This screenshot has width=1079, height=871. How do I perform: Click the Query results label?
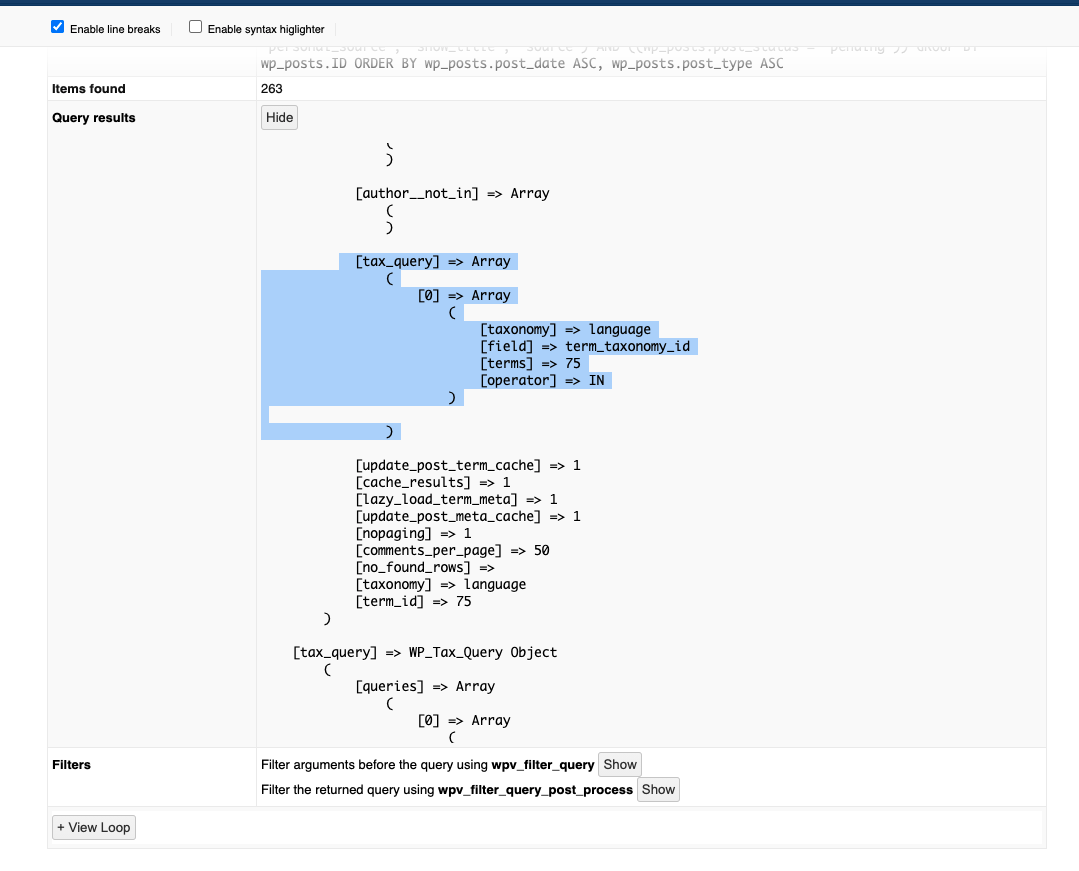(x=94, y=118)
